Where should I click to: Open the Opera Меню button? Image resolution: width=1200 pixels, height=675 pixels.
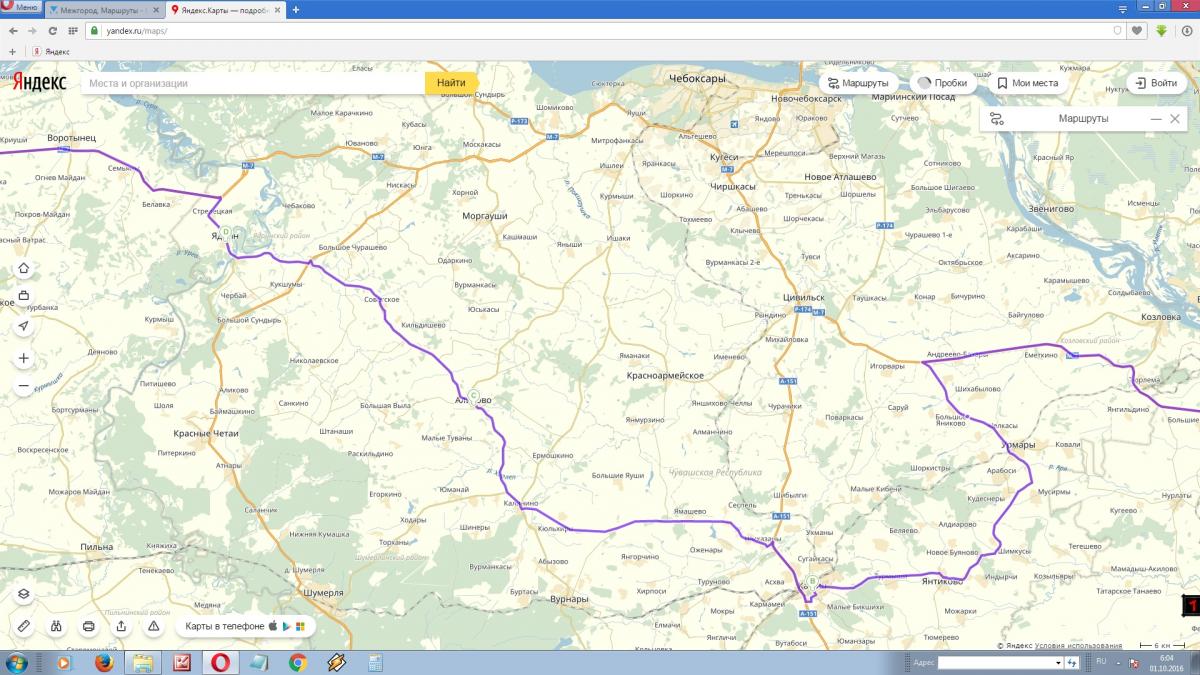pos(21,7)
